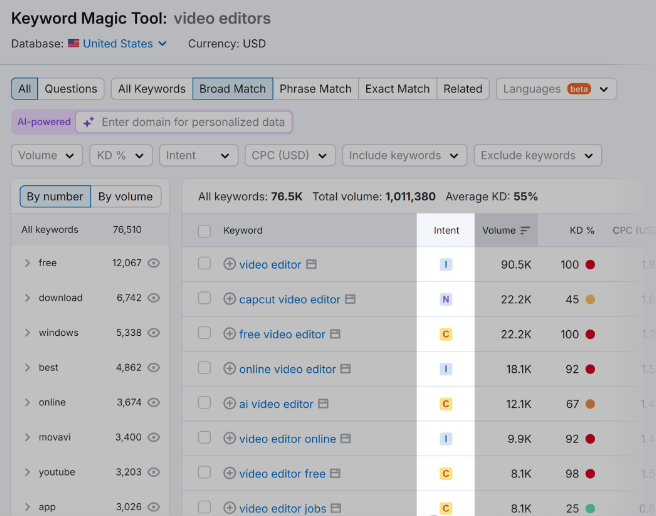This screenshot has width=656, height=516.
Task: Select the Questions tab
Action: pyautogui.click(x=71, y=89)
